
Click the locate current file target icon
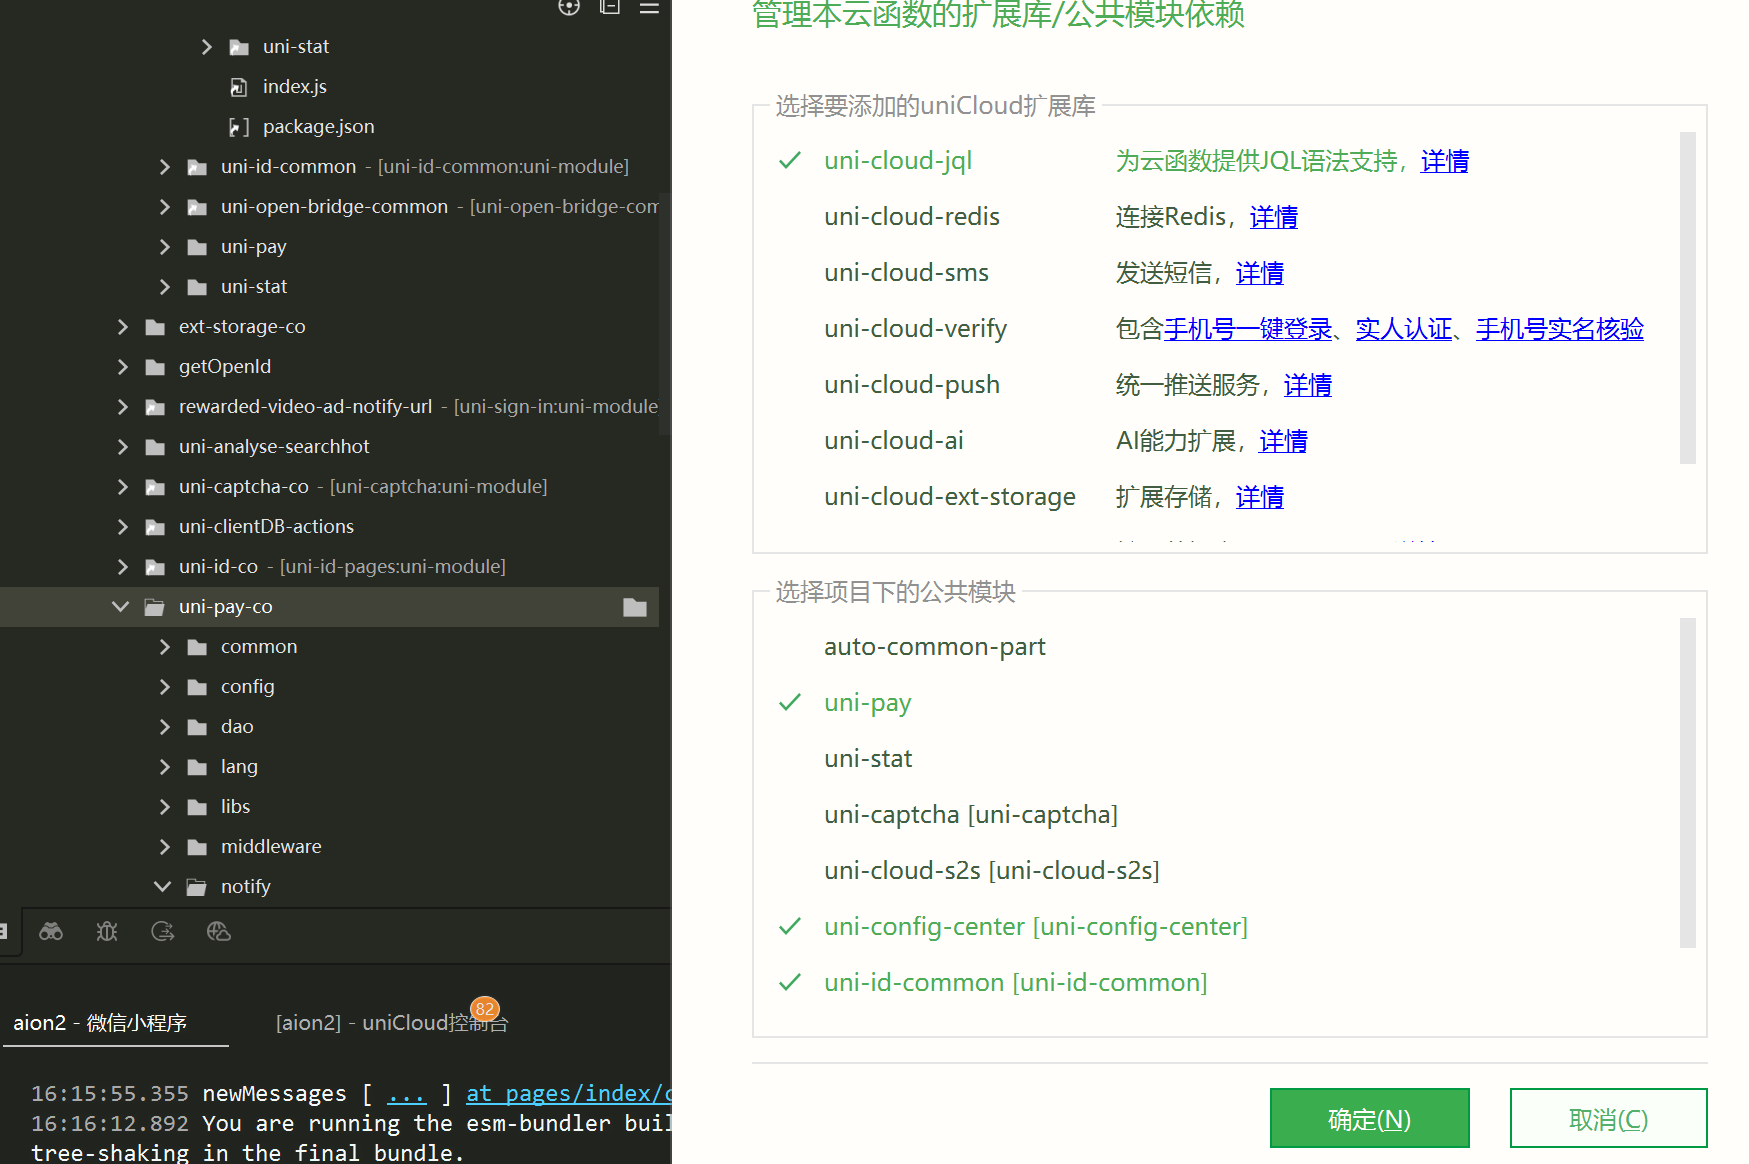(569, 7)
